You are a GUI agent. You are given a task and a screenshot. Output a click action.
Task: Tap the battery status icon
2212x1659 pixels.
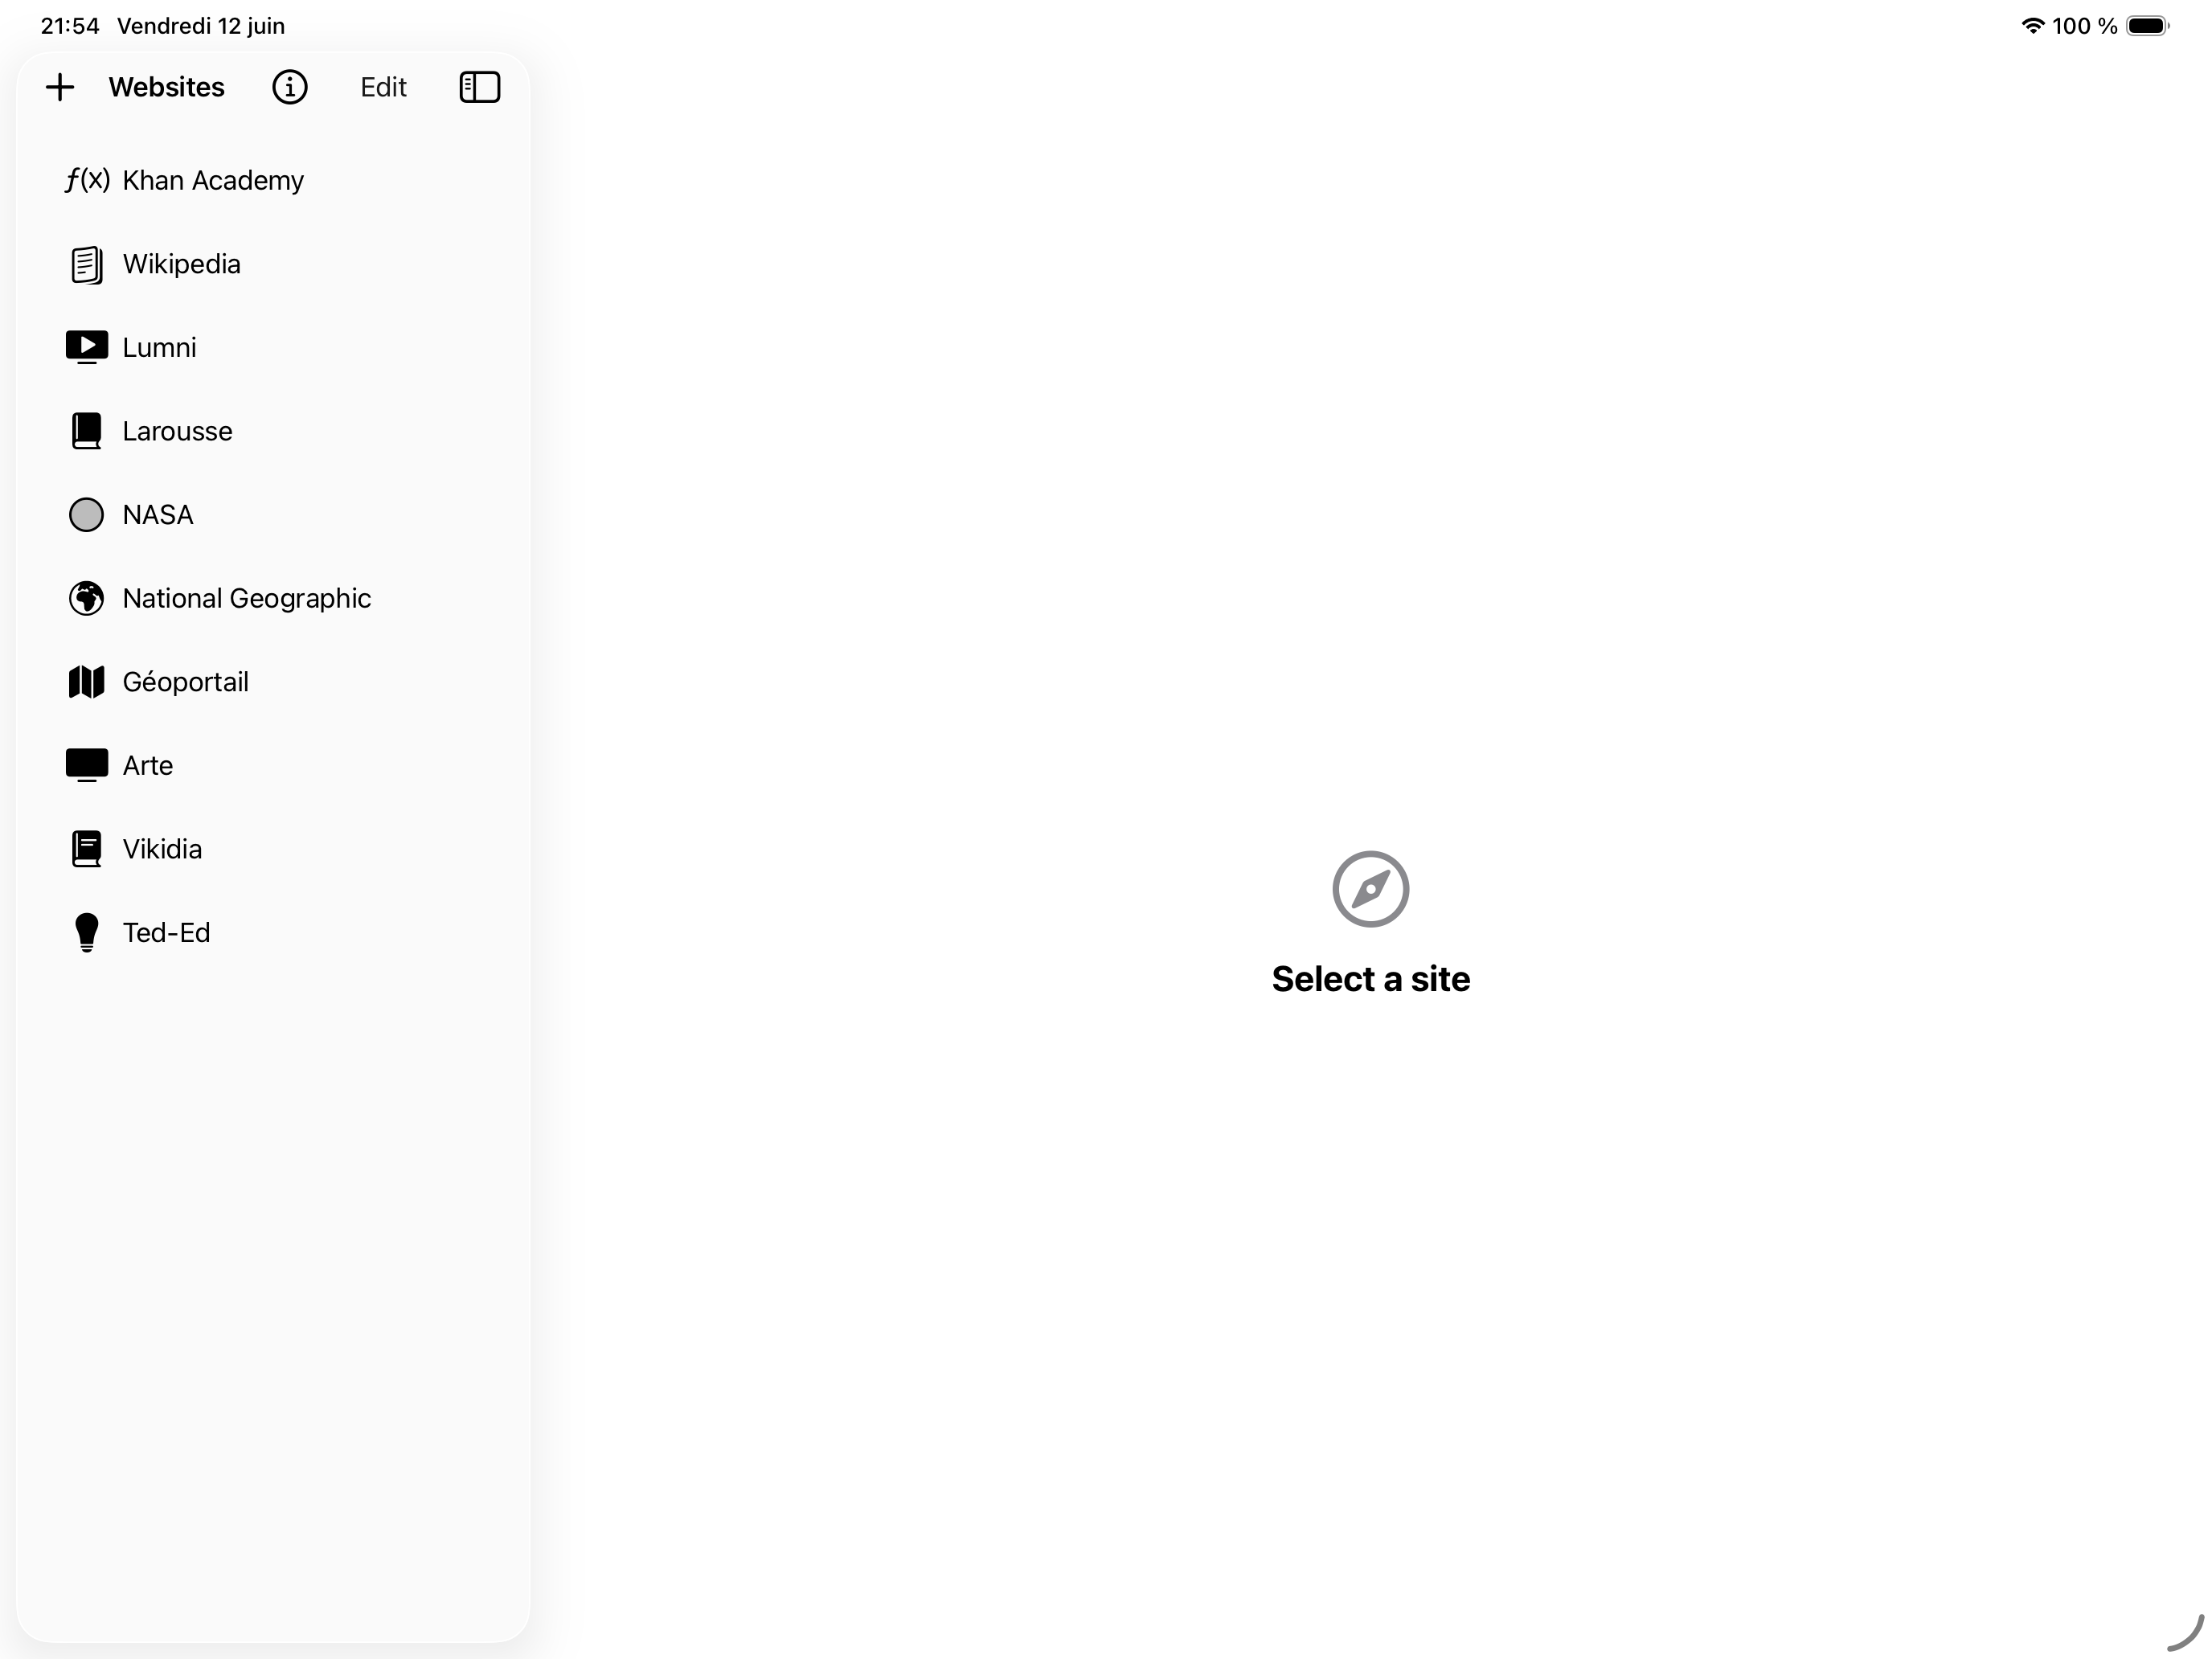(2148, 26)
